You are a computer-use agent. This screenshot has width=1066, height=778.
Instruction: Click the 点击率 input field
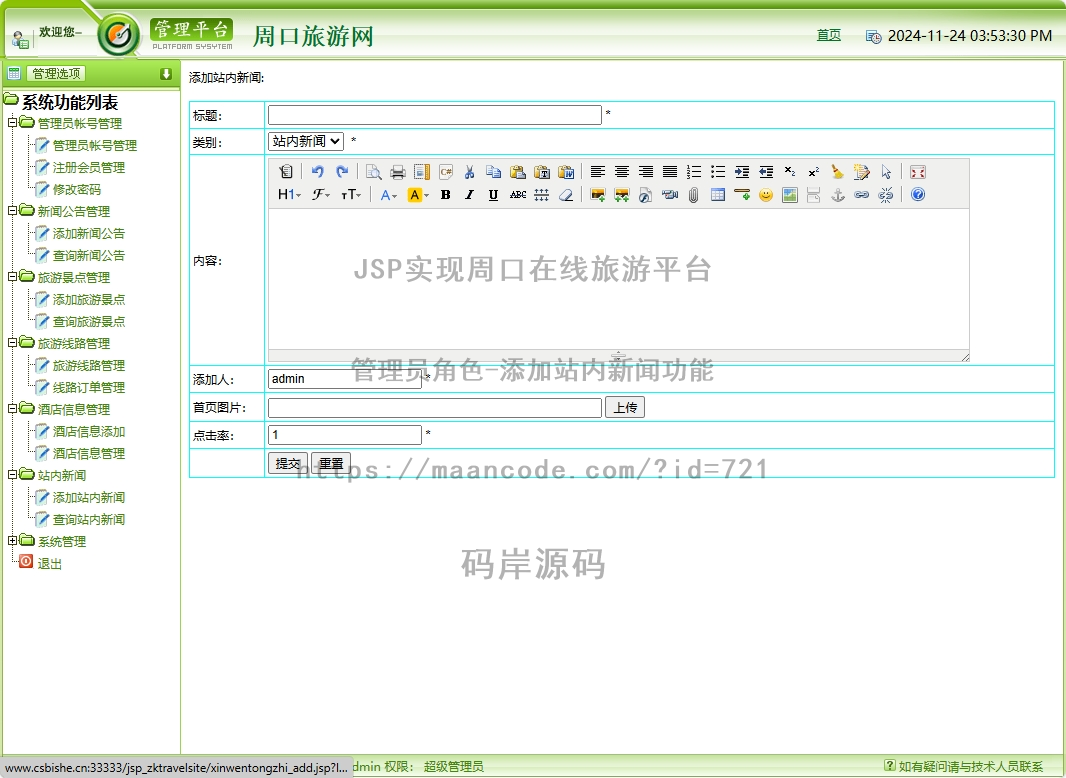pyautogui.click(x=345, y=435)
